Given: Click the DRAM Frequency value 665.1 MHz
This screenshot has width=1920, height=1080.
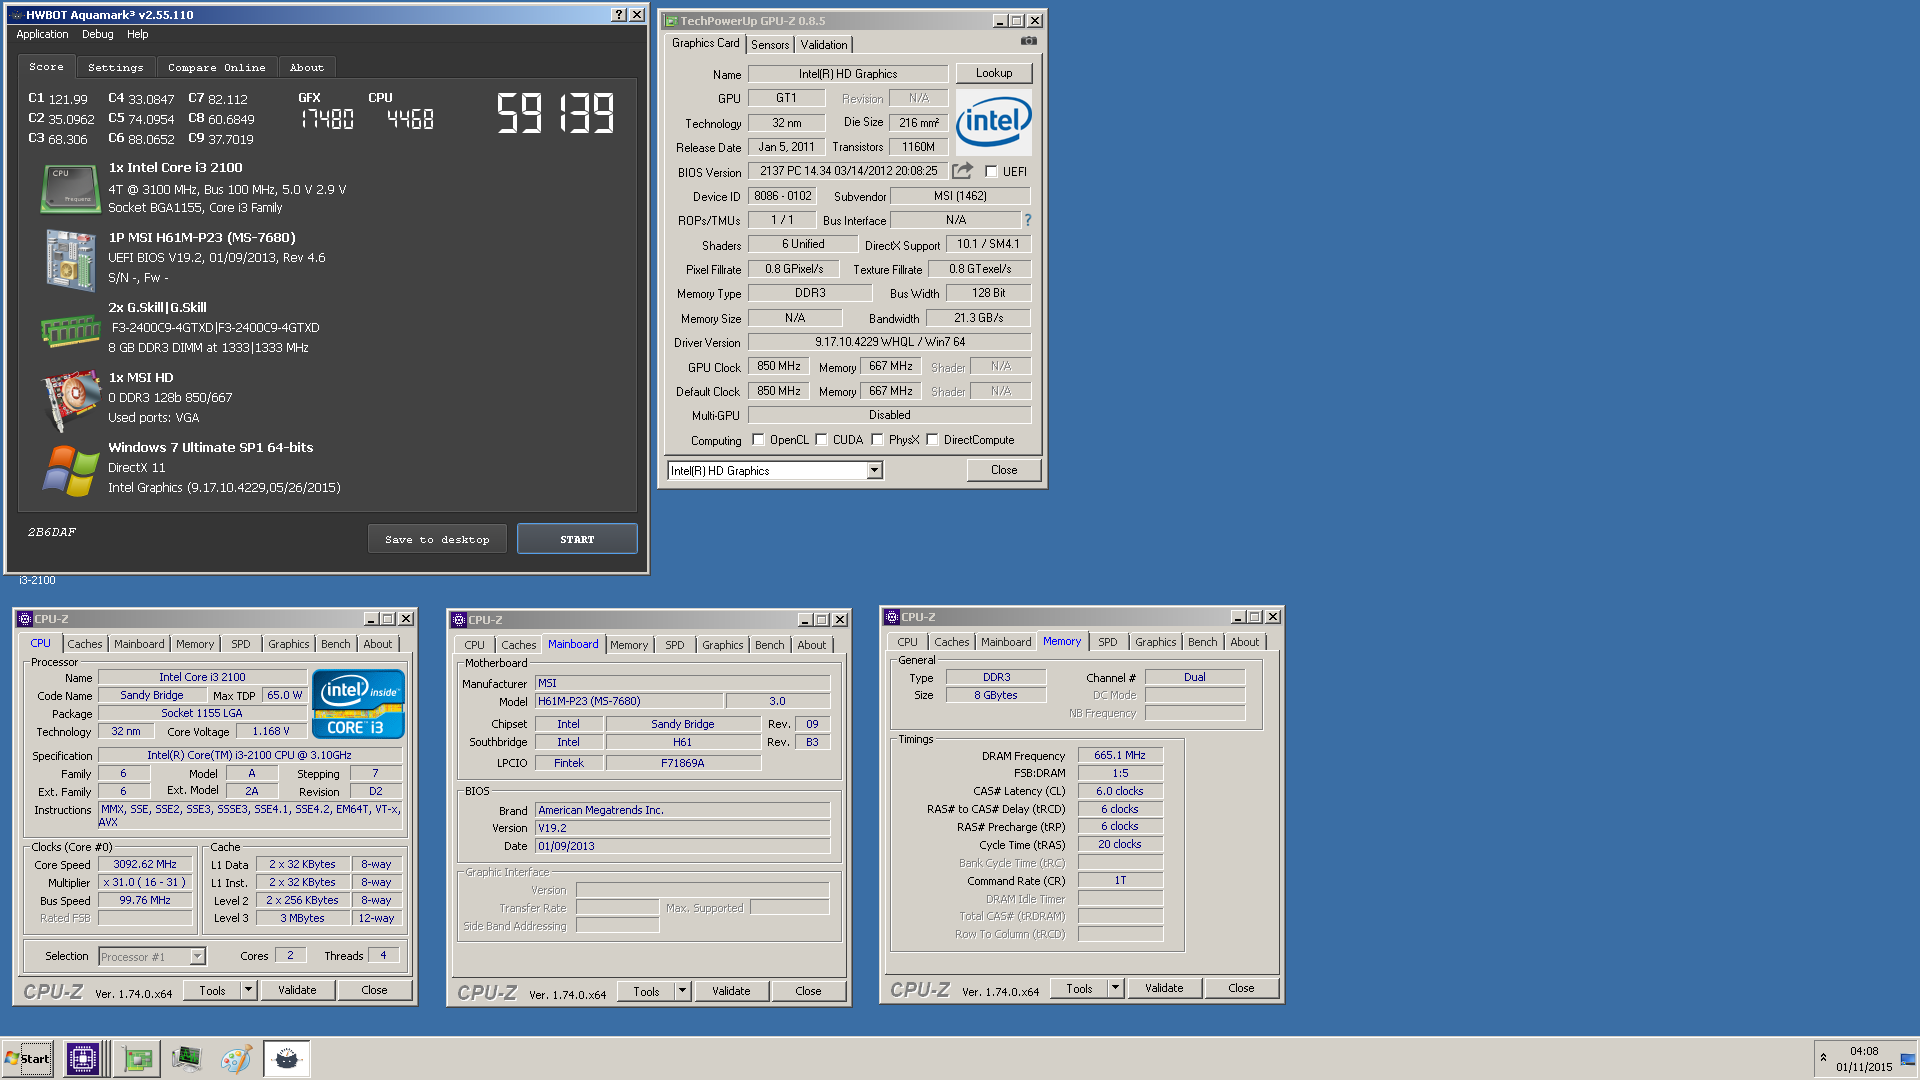Looking at the screenshot, I should point(1120,755).
